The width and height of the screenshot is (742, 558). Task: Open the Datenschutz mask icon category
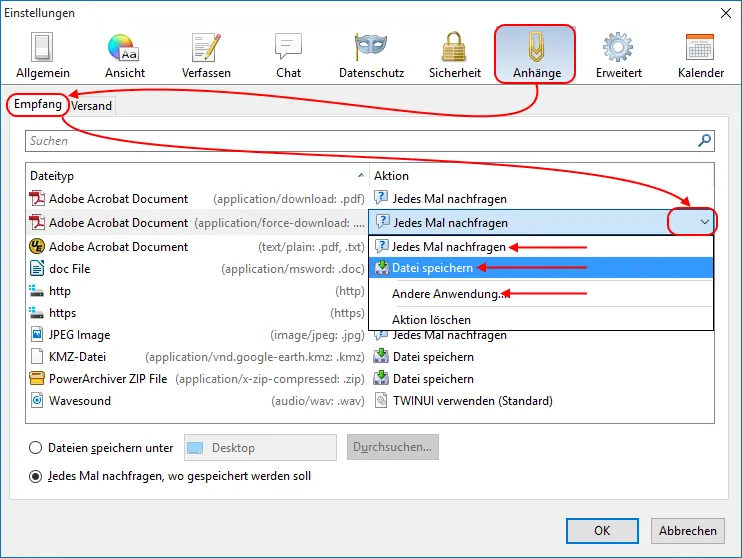point(371,55)
